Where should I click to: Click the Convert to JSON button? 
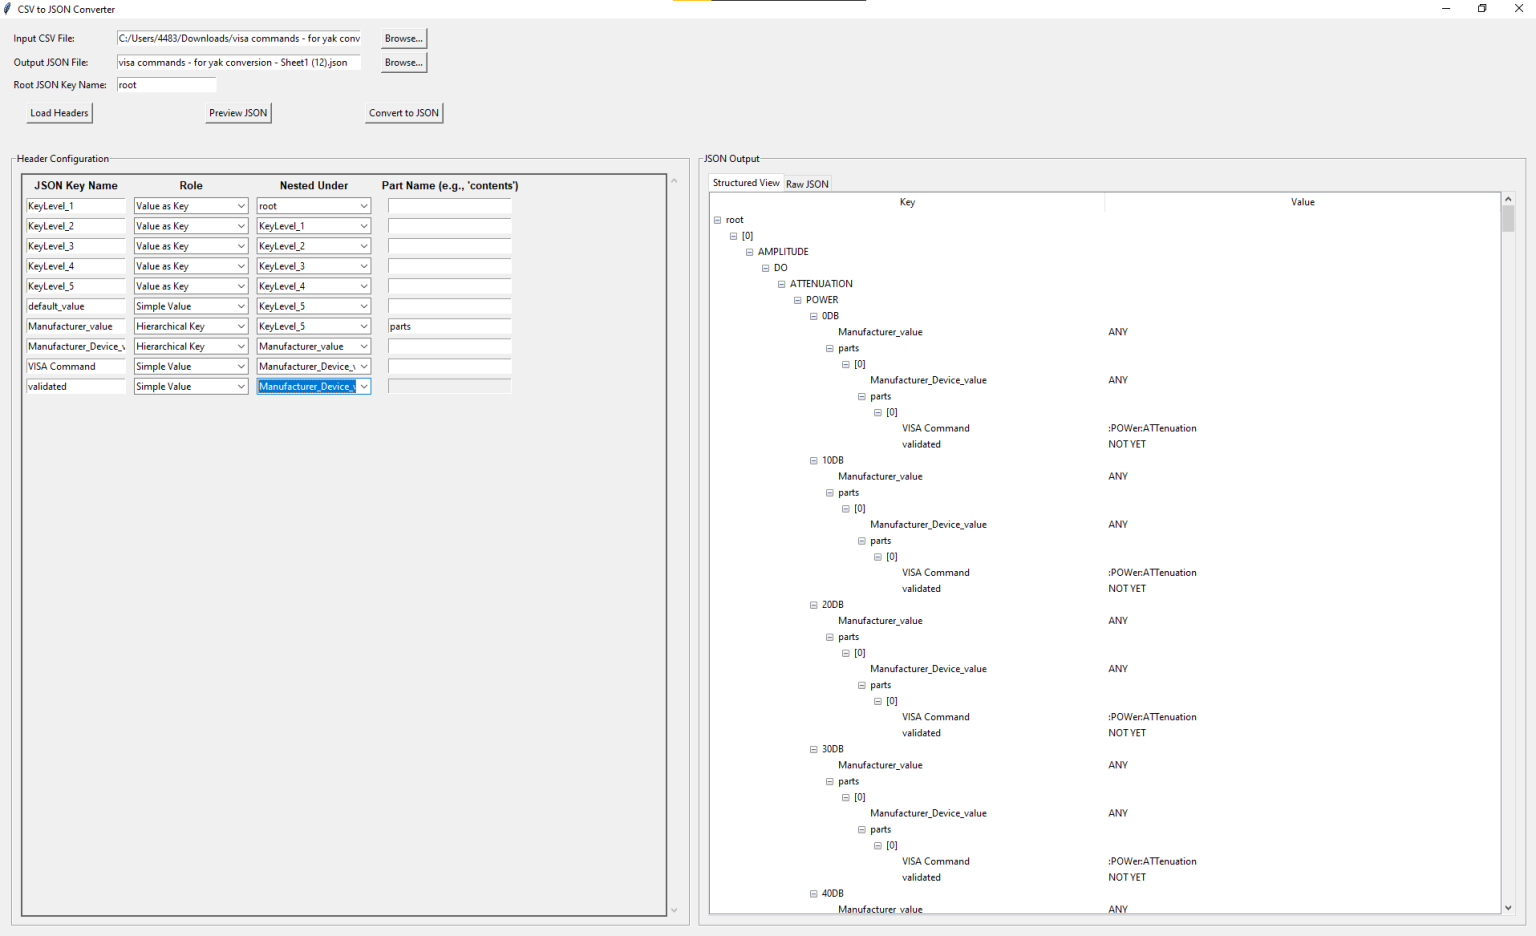(x=403, y=112)
